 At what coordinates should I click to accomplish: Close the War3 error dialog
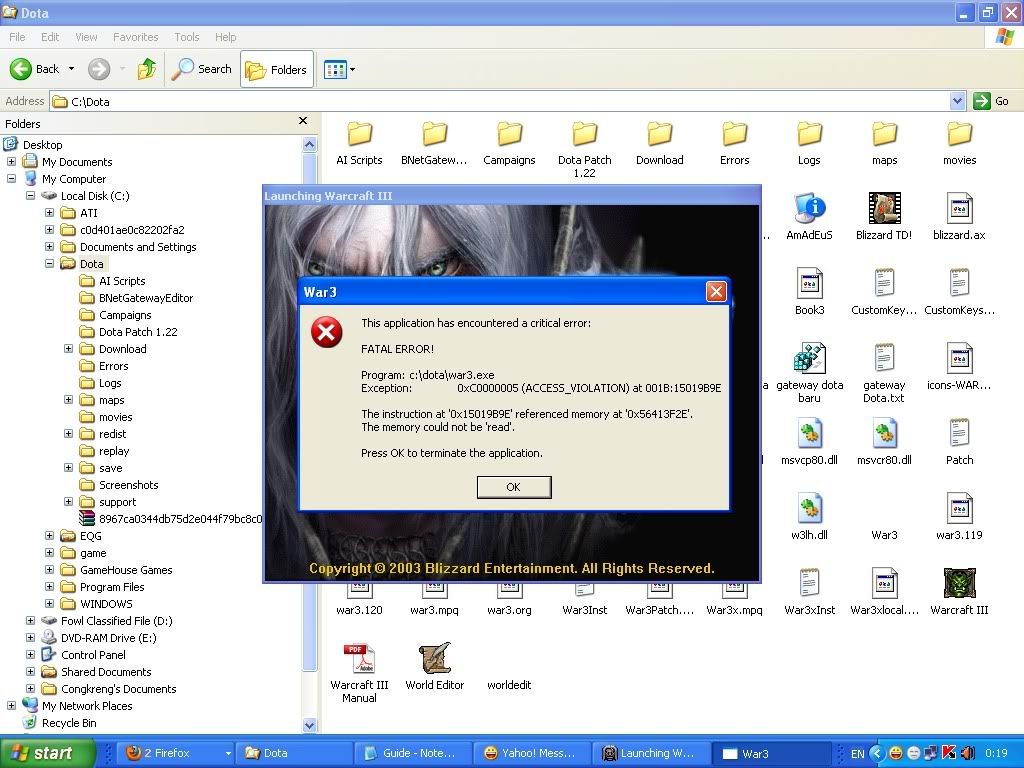pos(716,291)
